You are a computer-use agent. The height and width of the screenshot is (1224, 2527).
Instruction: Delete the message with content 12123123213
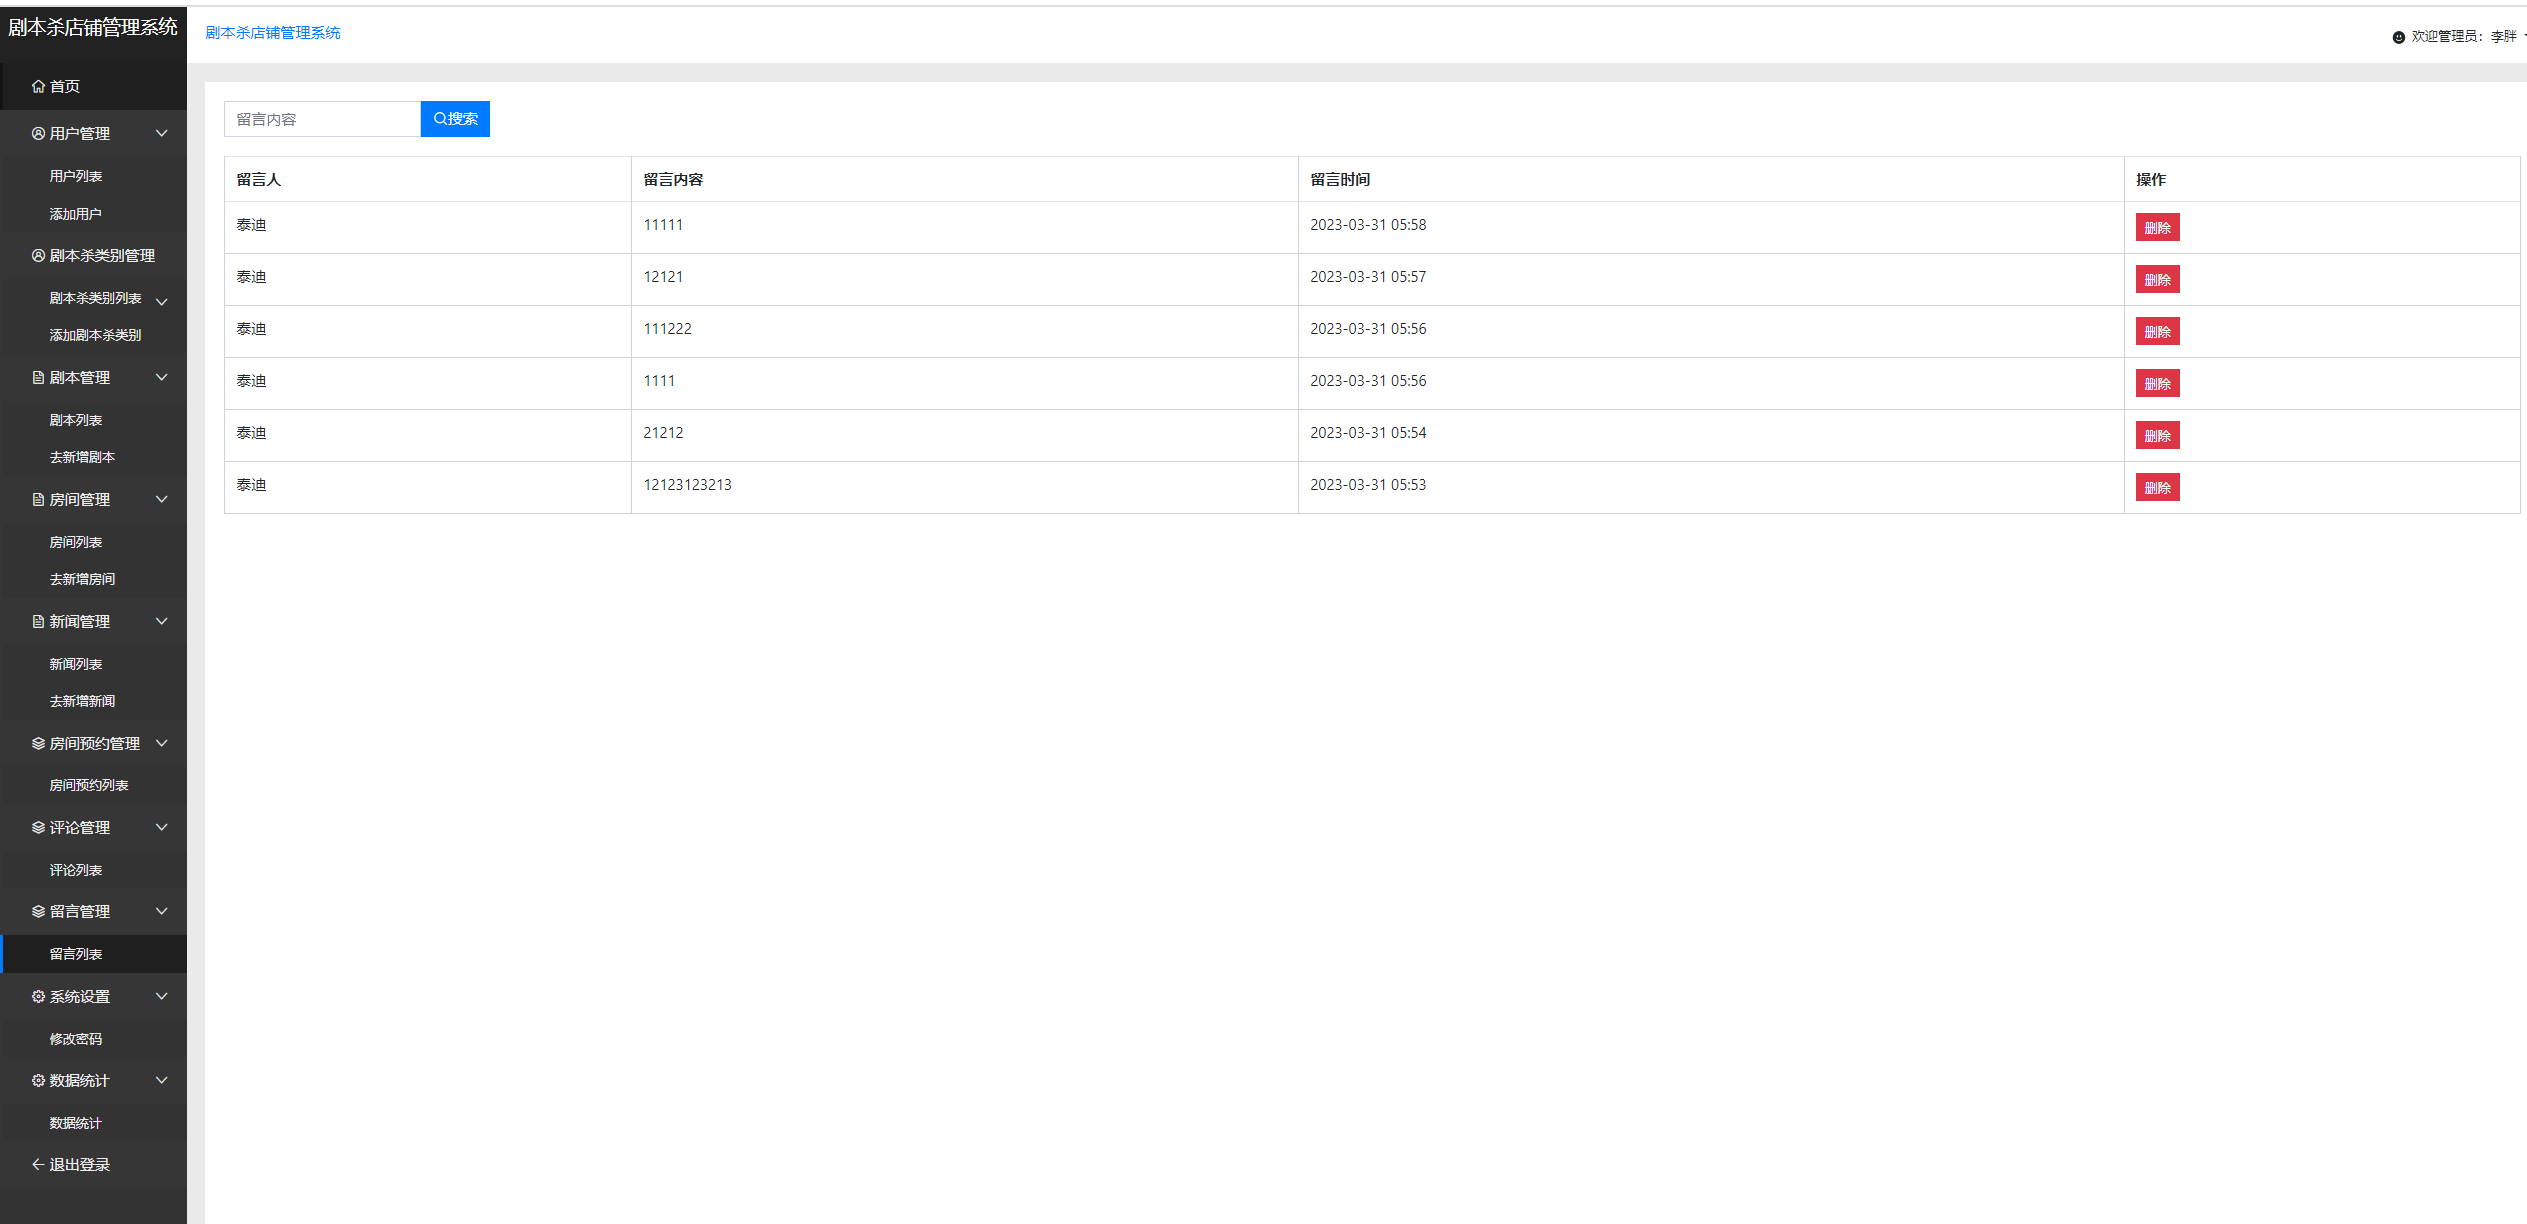click(2157, 488)
